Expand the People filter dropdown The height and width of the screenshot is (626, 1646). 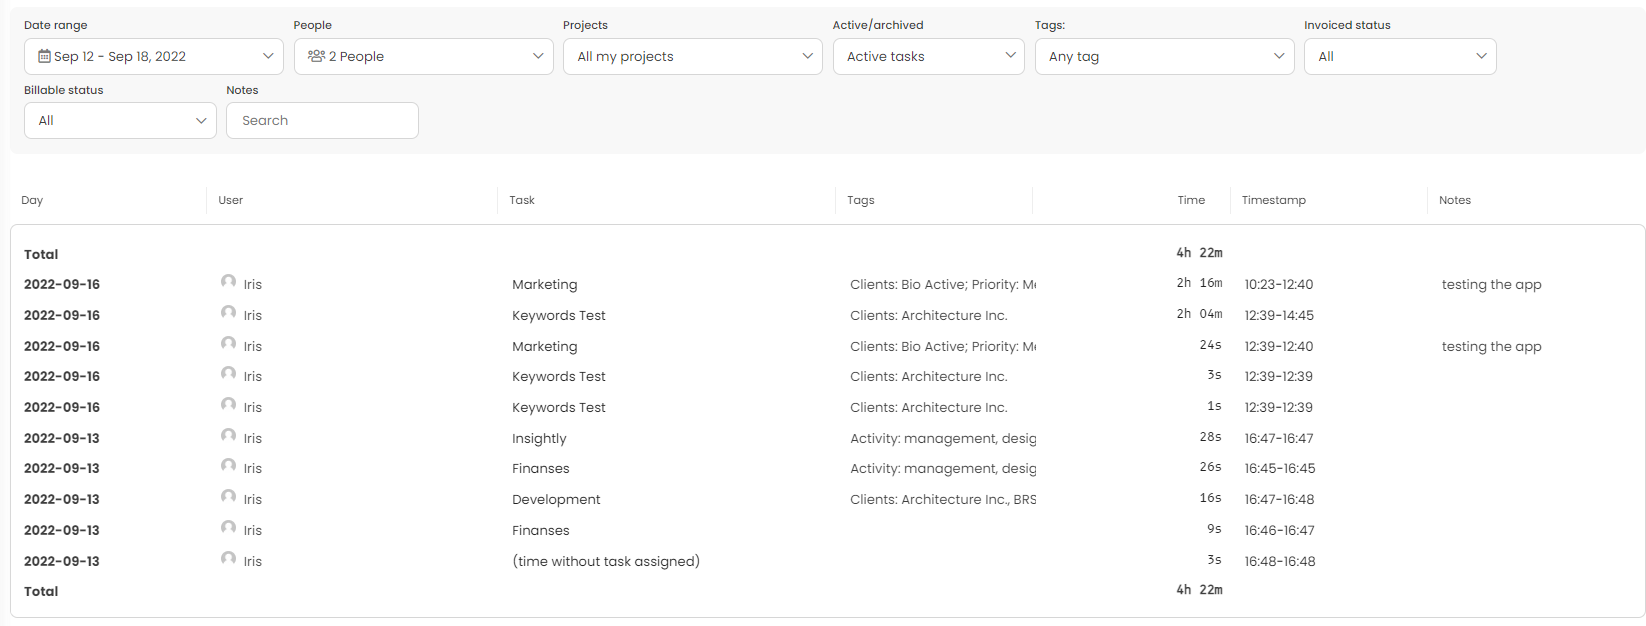pos(424,57)
